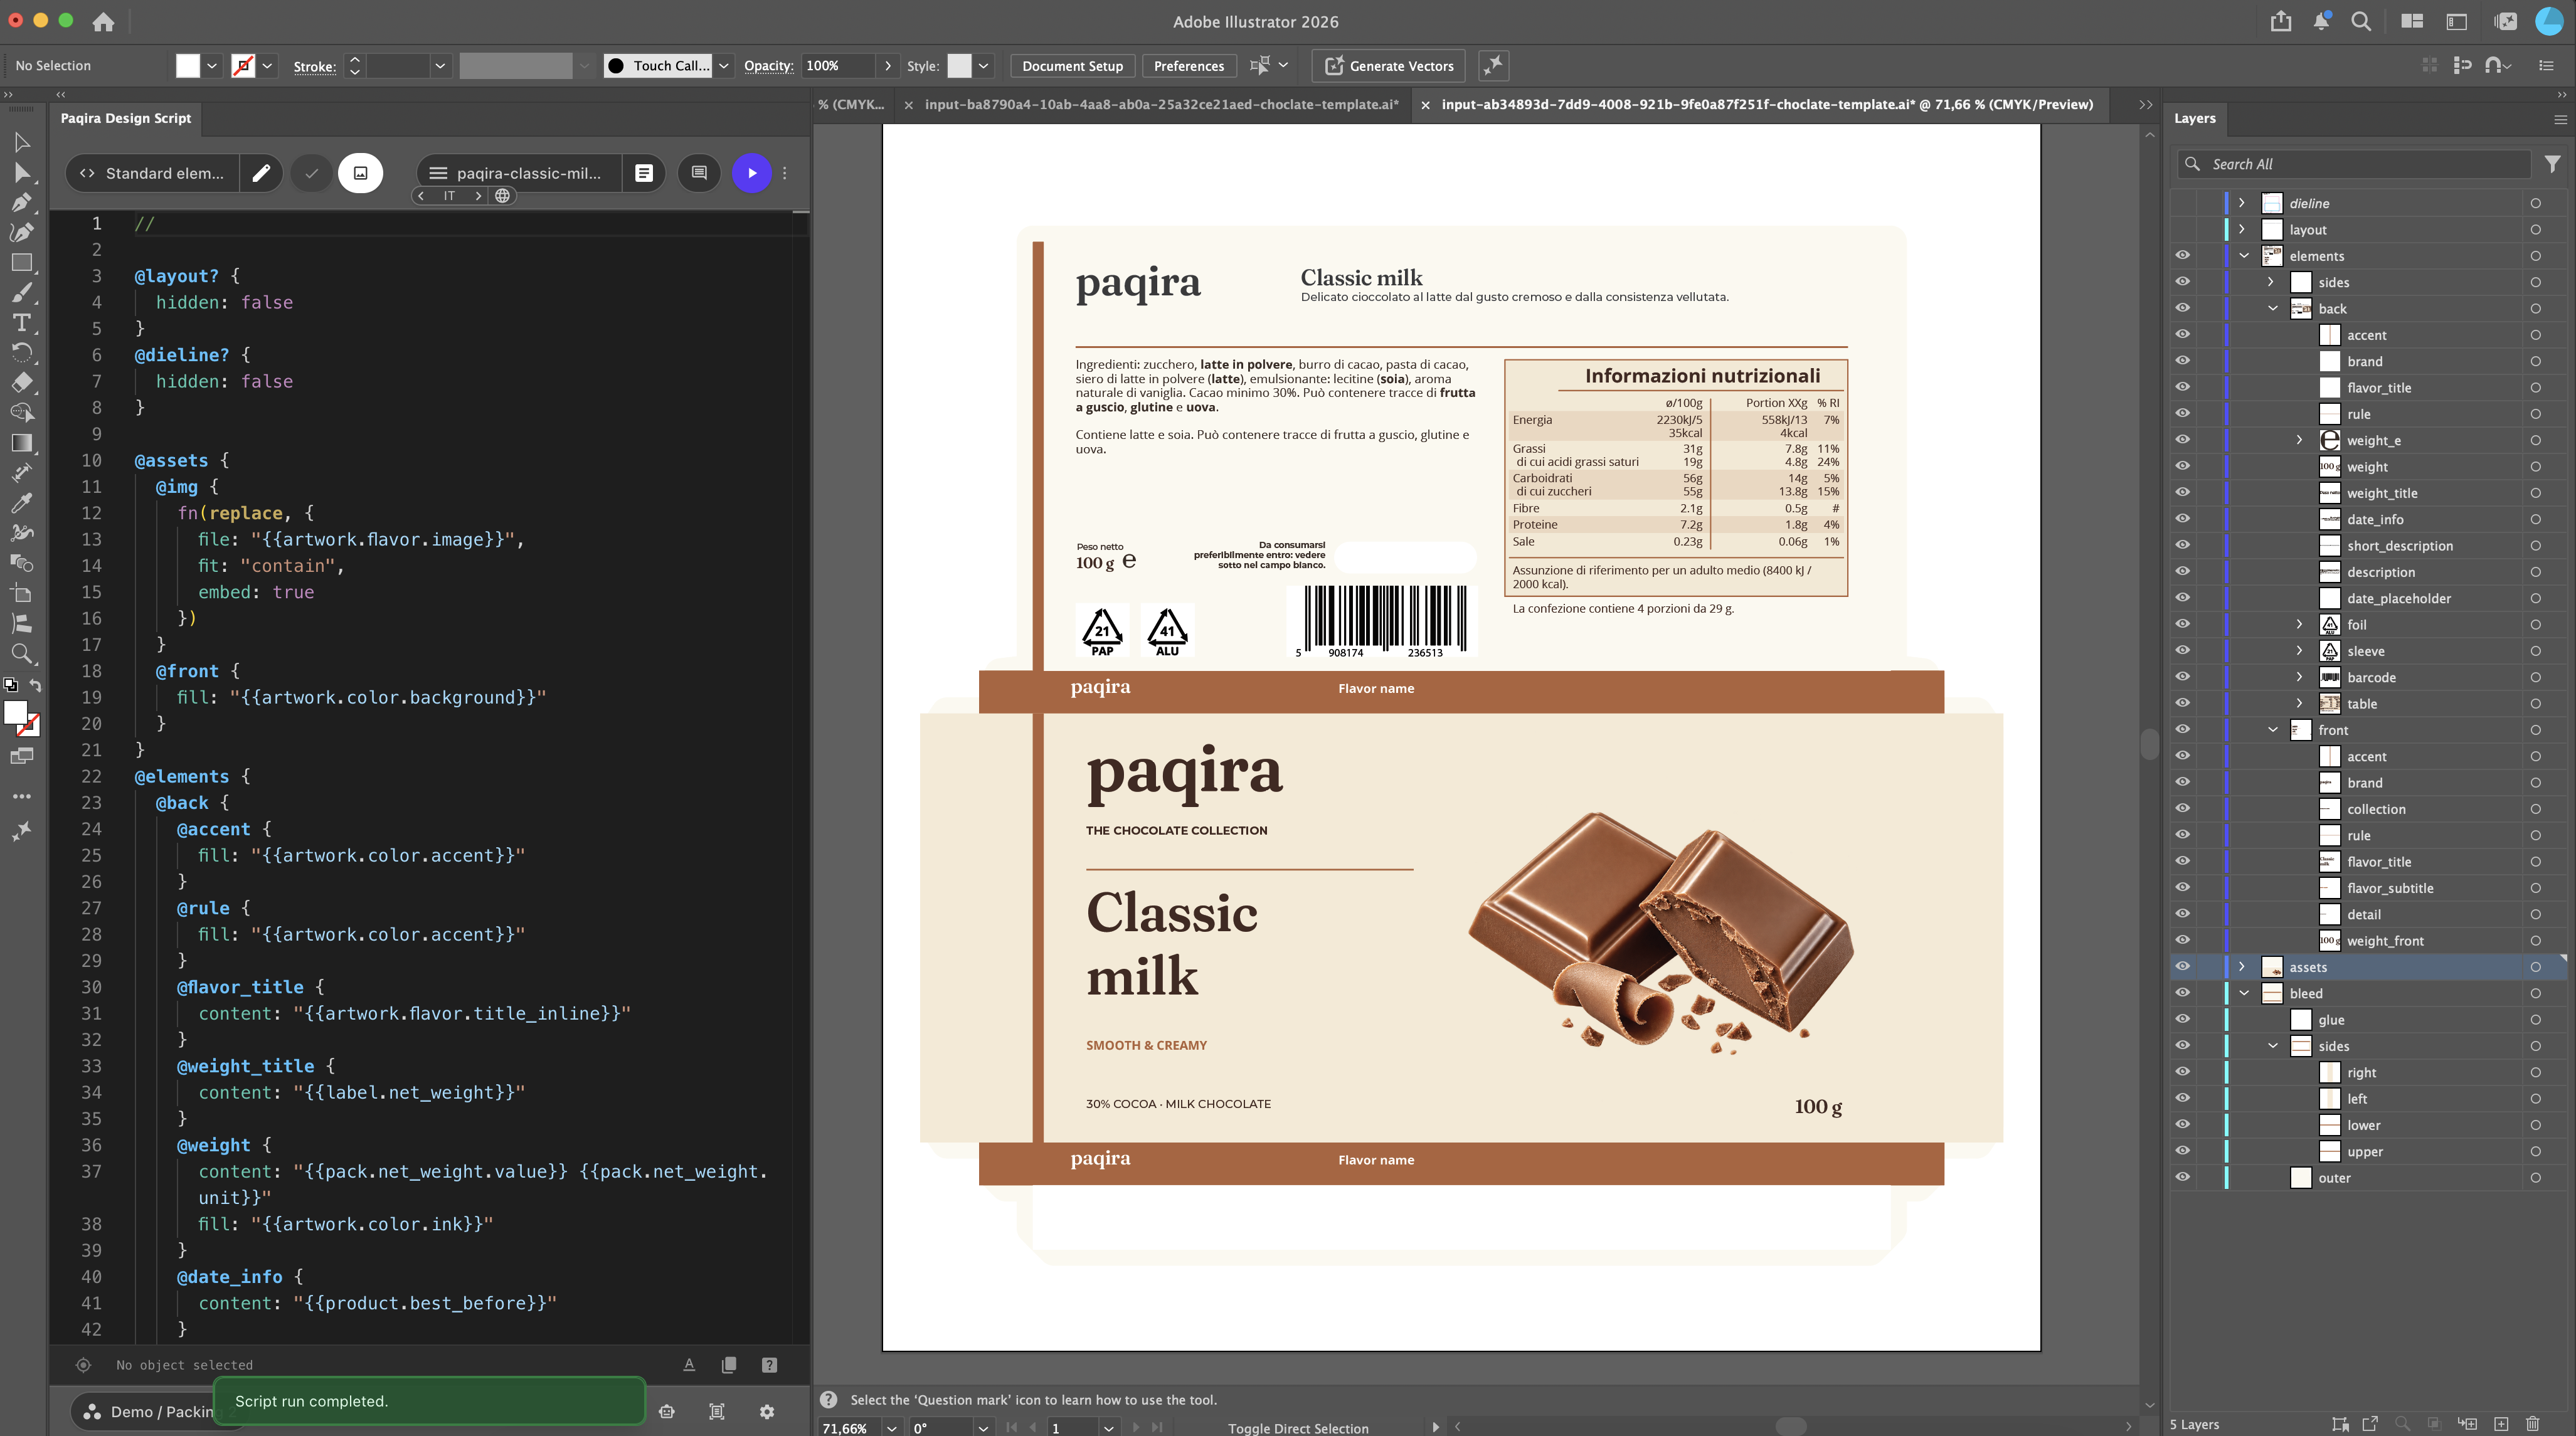Screen dimensions: 2576x1436
Task: Select the Pen tool
Action: 21,203
